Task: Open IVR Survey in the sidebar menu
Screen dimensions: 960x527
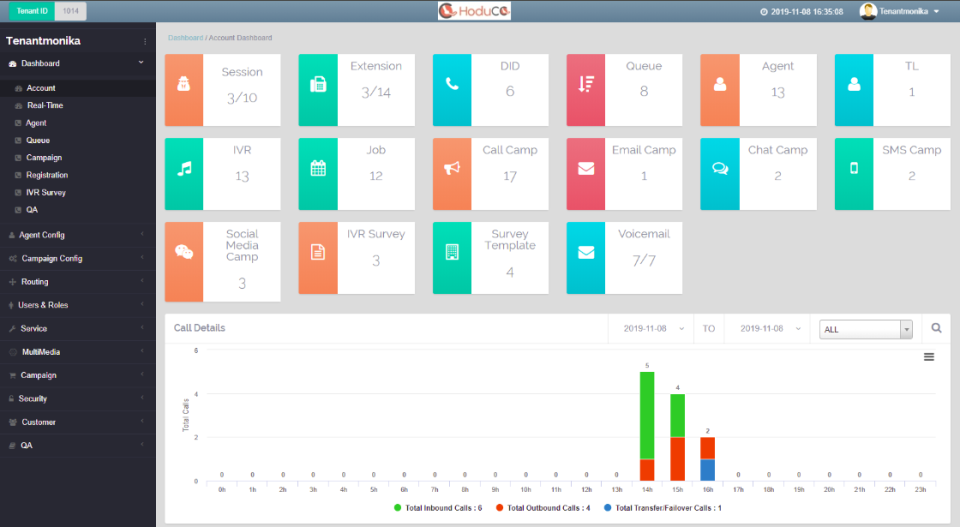Action: 46,192
